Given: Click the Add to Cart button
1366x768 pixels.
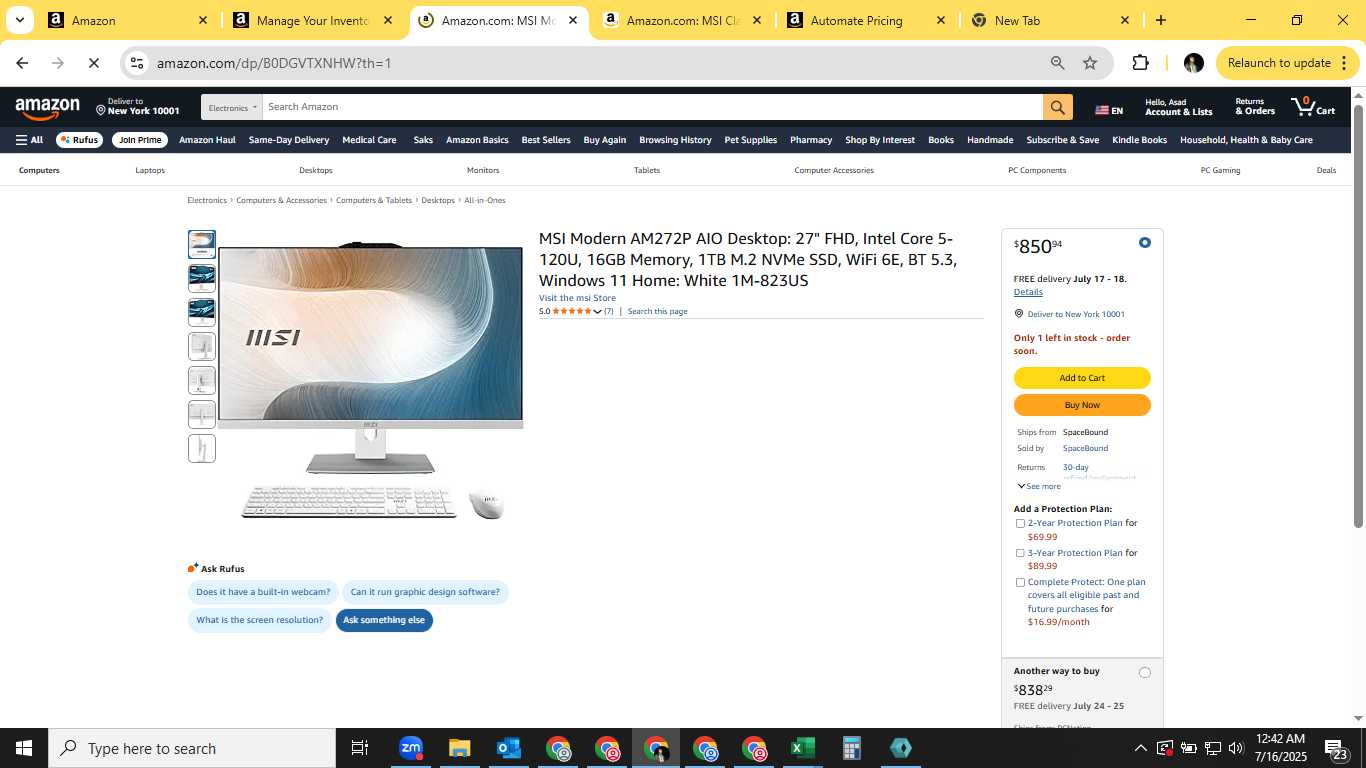Looking at the screenshot, I should point(1082,378).
